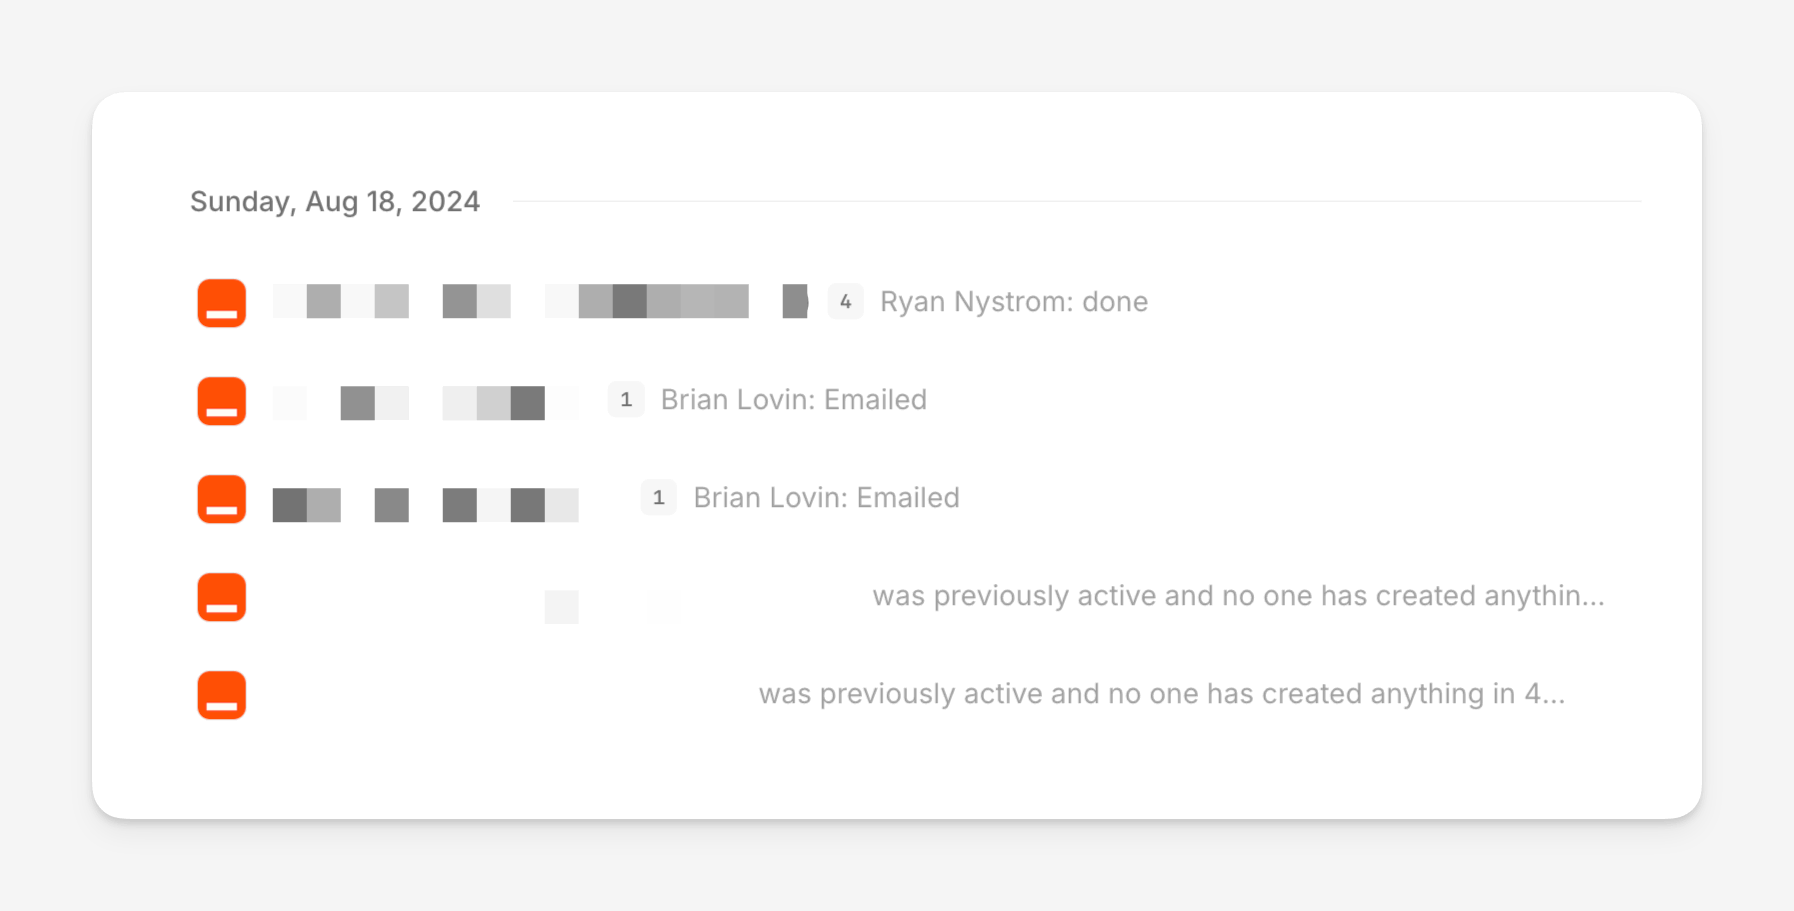Open the upper "Brian Lovin: Emailed" preview

793,400
